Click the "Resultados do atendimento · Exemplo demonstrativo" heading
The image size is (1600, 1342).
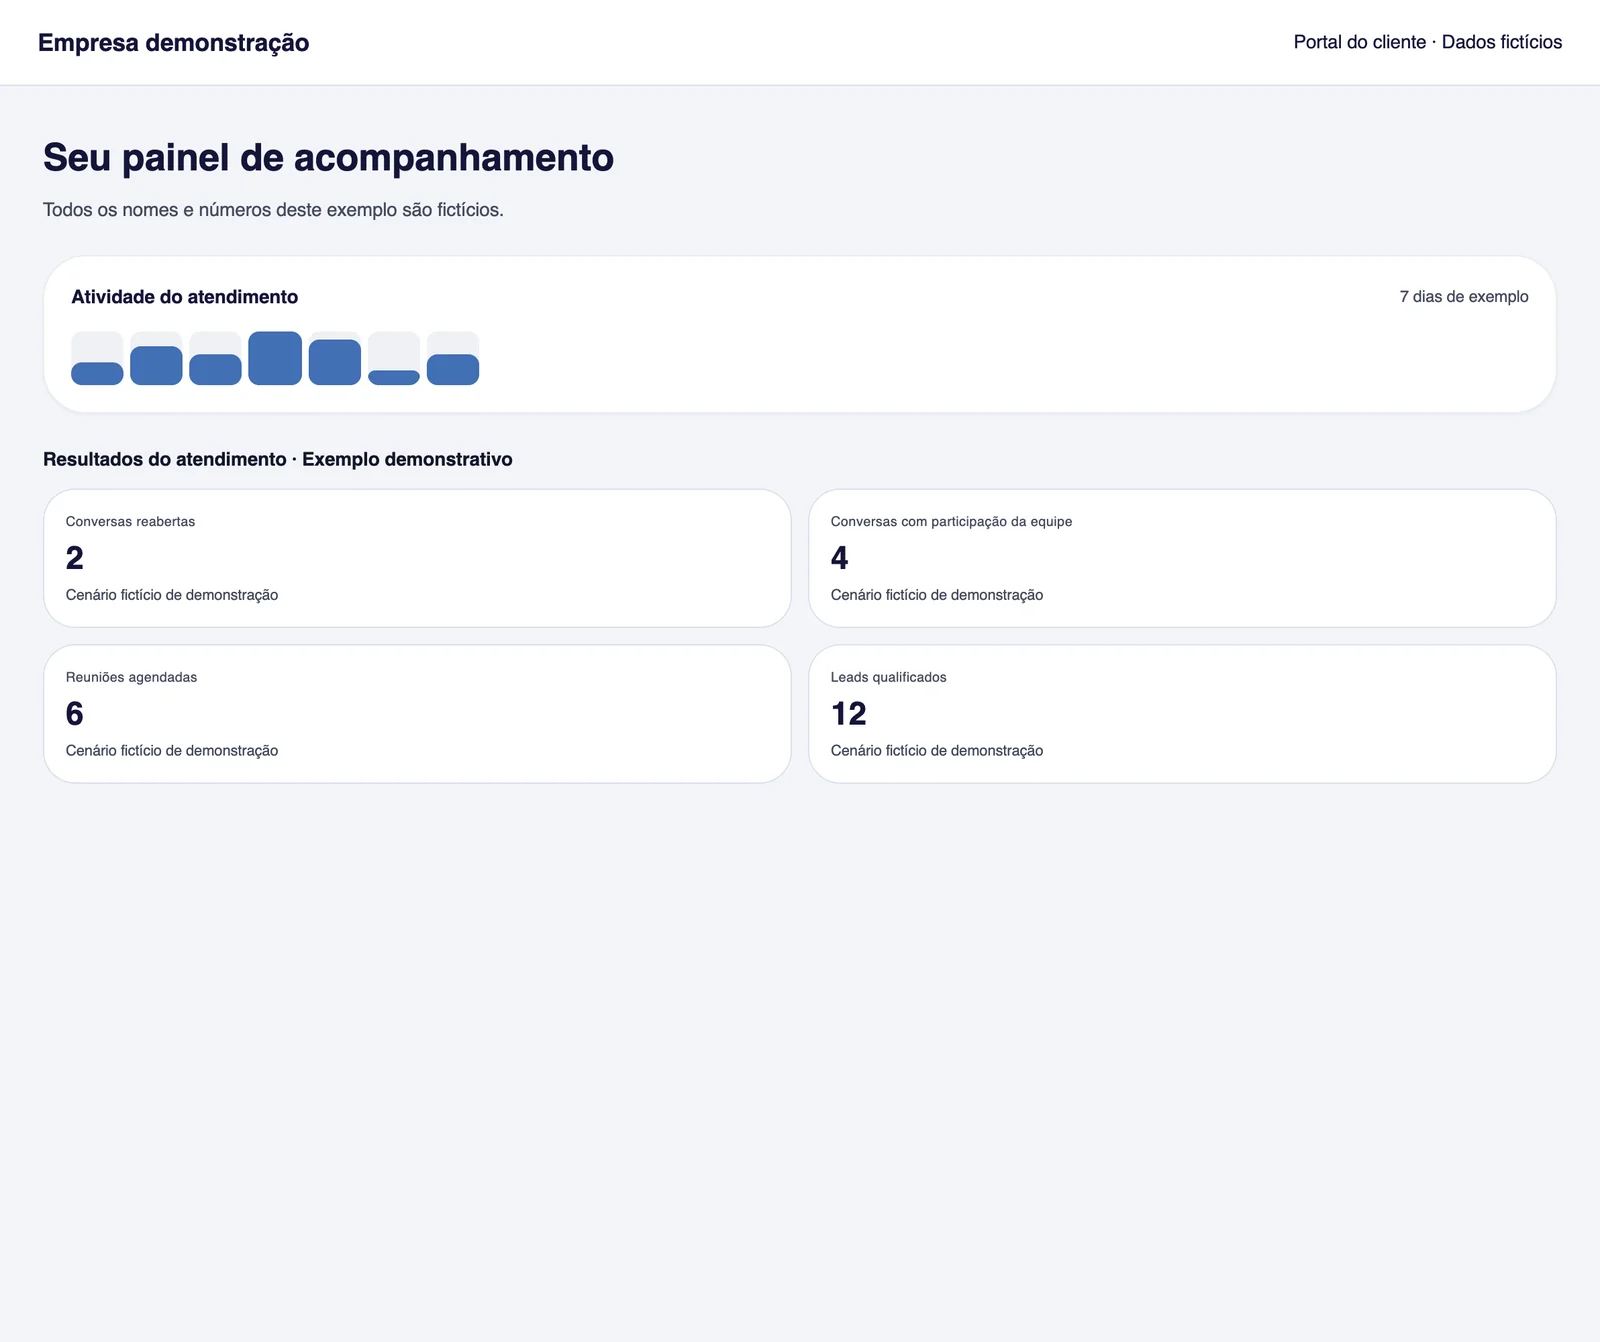click(278, 459)
